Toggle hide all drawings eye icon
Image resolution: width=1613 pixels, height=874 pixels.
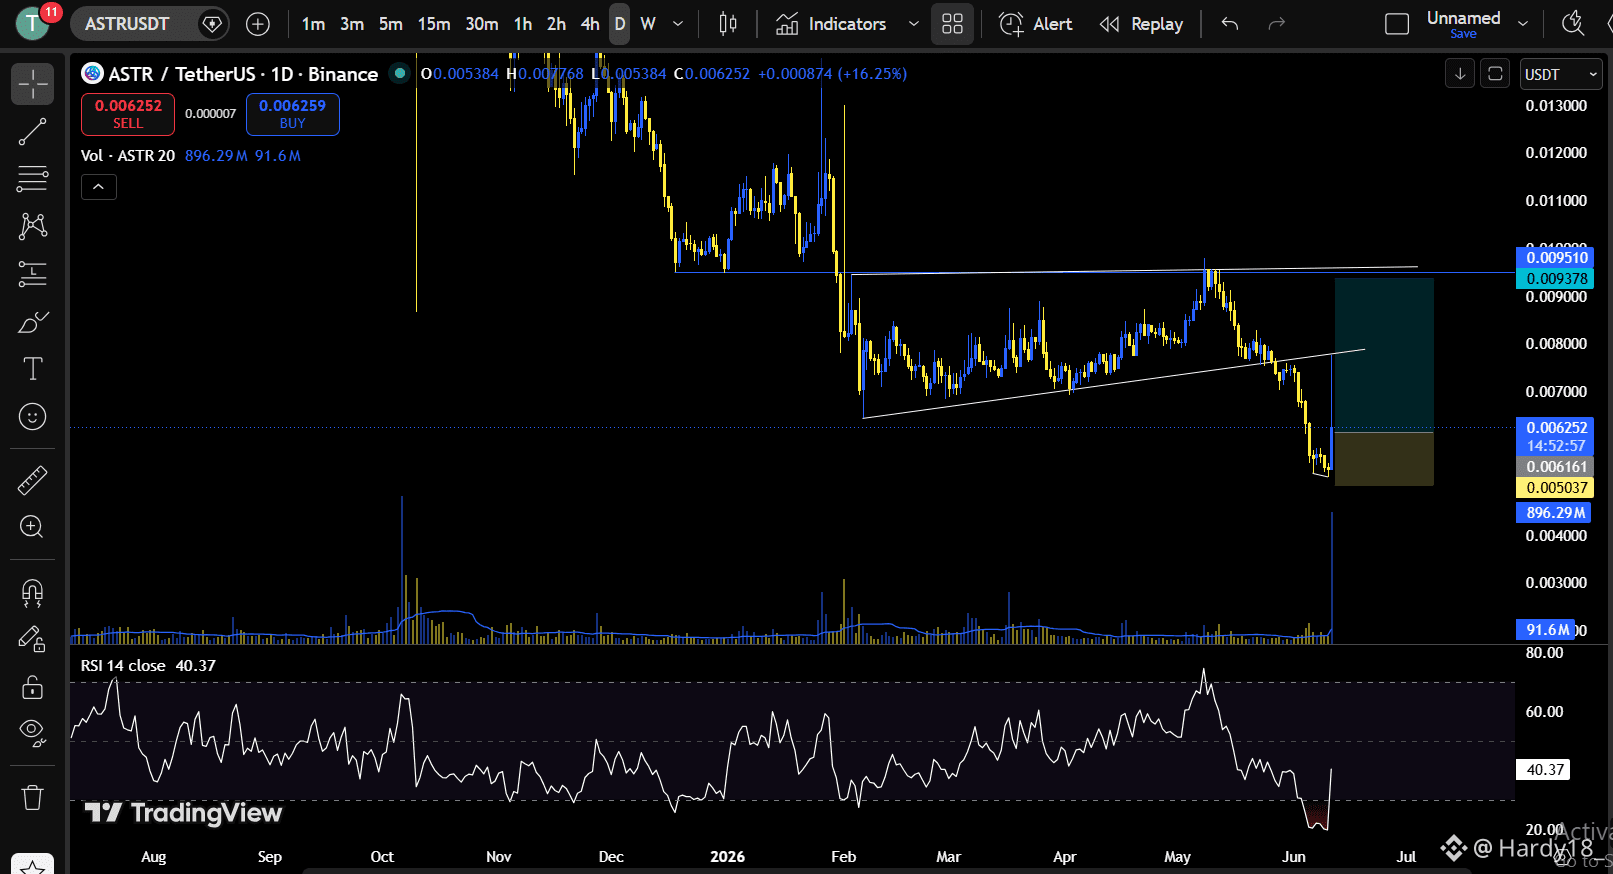32,733
